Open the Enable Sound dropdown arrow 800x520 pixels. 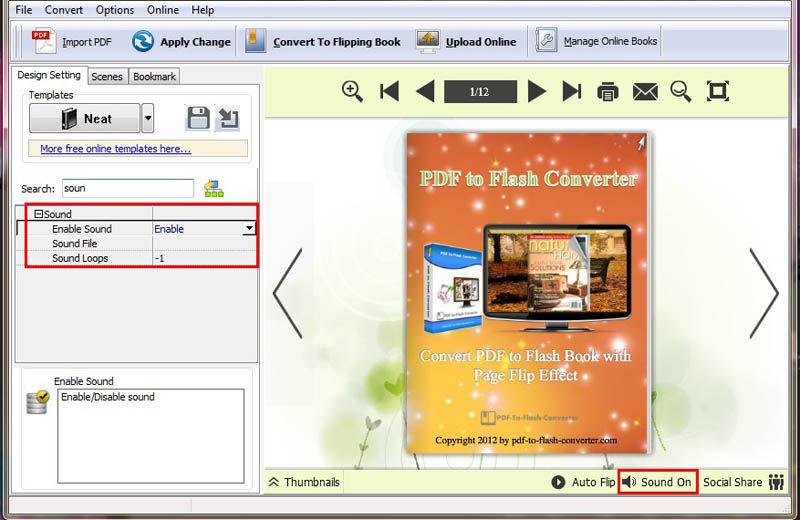click(x=249, y=229)
